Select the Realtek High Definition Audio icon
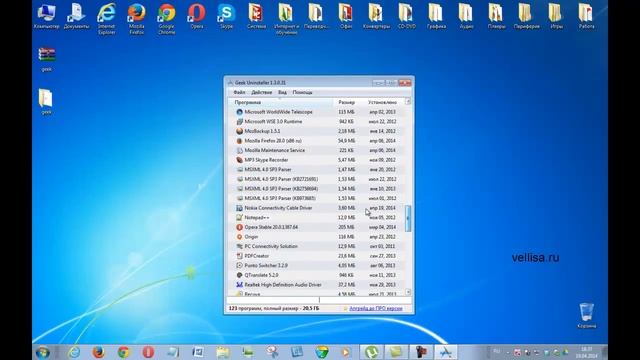640x360 pixels. 240,285
